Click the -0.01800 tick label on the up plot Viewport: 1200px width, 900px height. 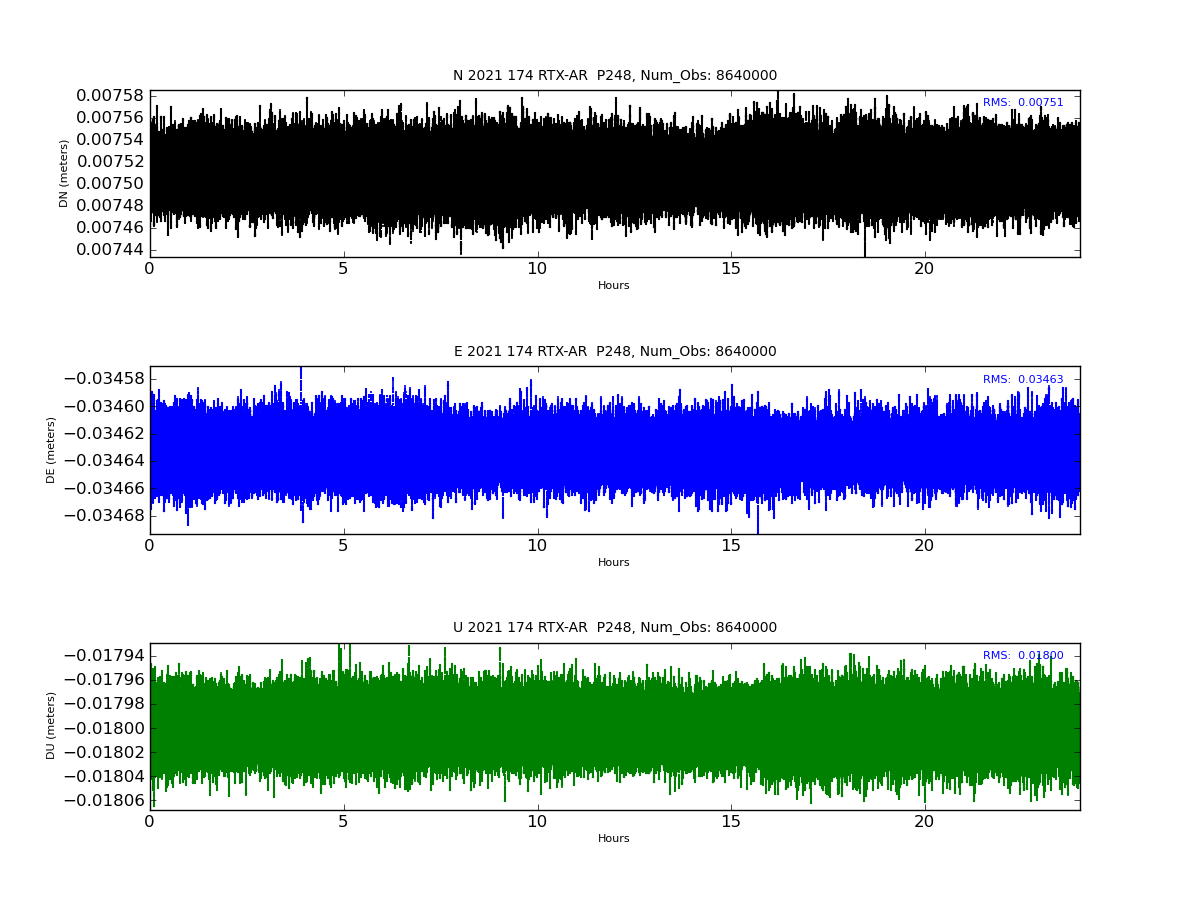[104, 728]
